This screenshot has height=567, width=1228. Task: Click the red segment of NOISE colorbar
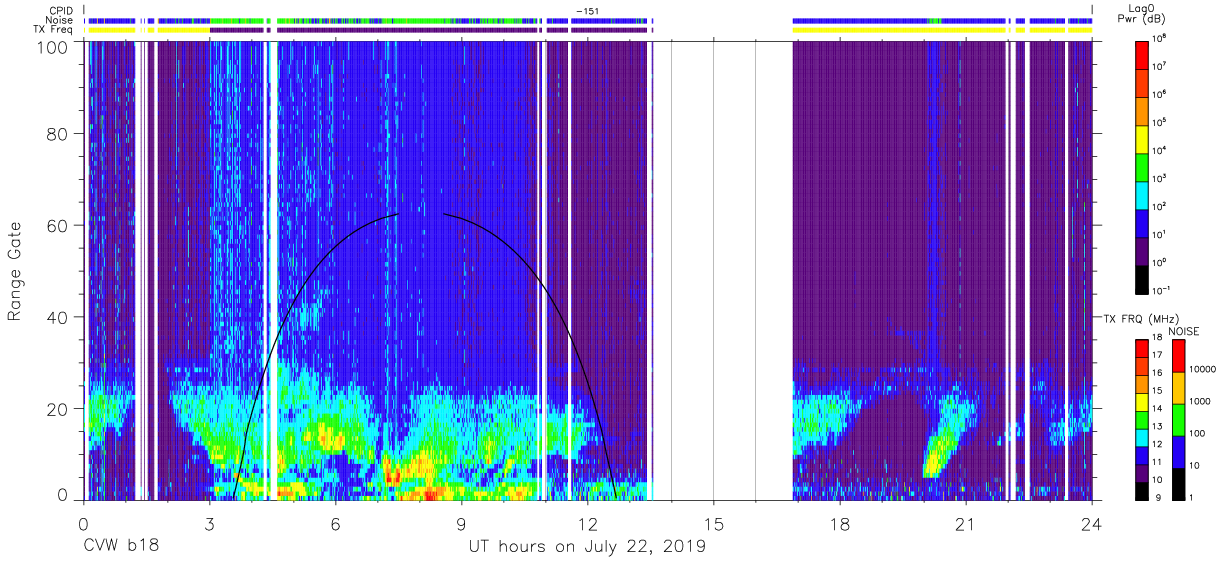tap(1178, 356)
